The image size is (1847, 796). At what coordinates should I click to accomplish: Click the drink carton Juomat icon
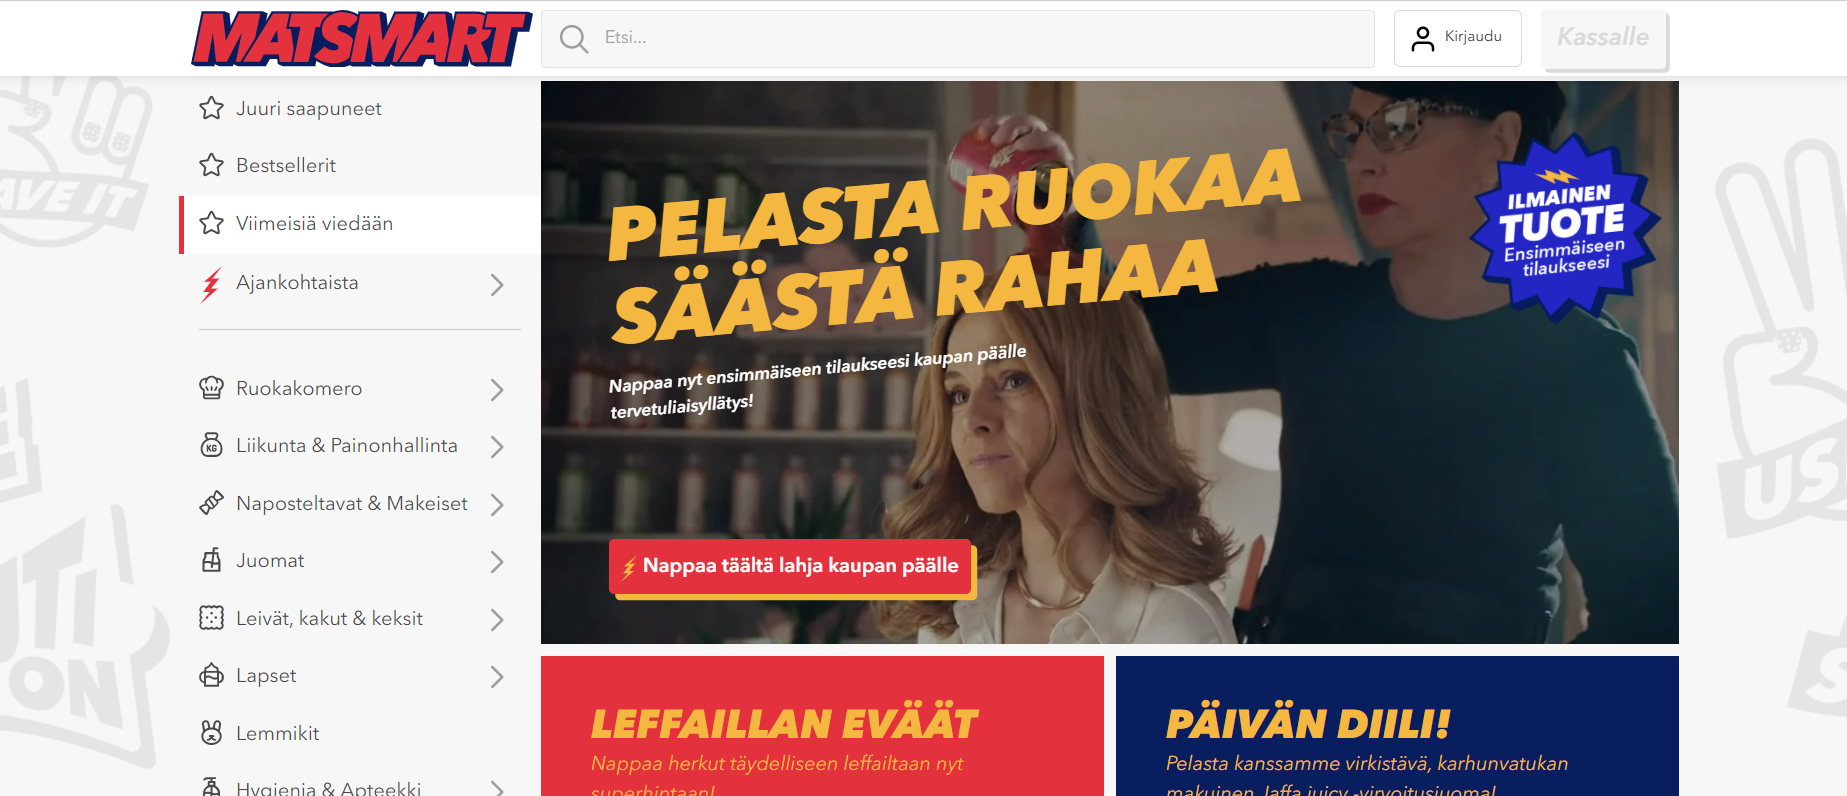(211, 560)
